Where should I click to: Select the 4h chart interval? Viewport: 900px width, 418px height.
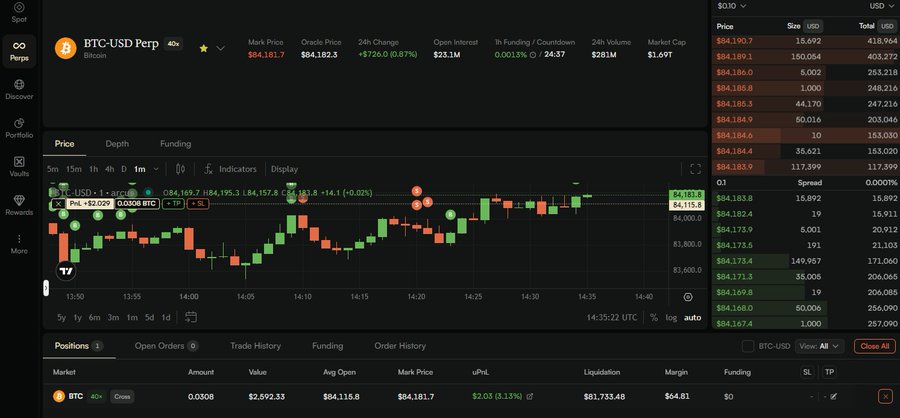(x=110, y=169)
